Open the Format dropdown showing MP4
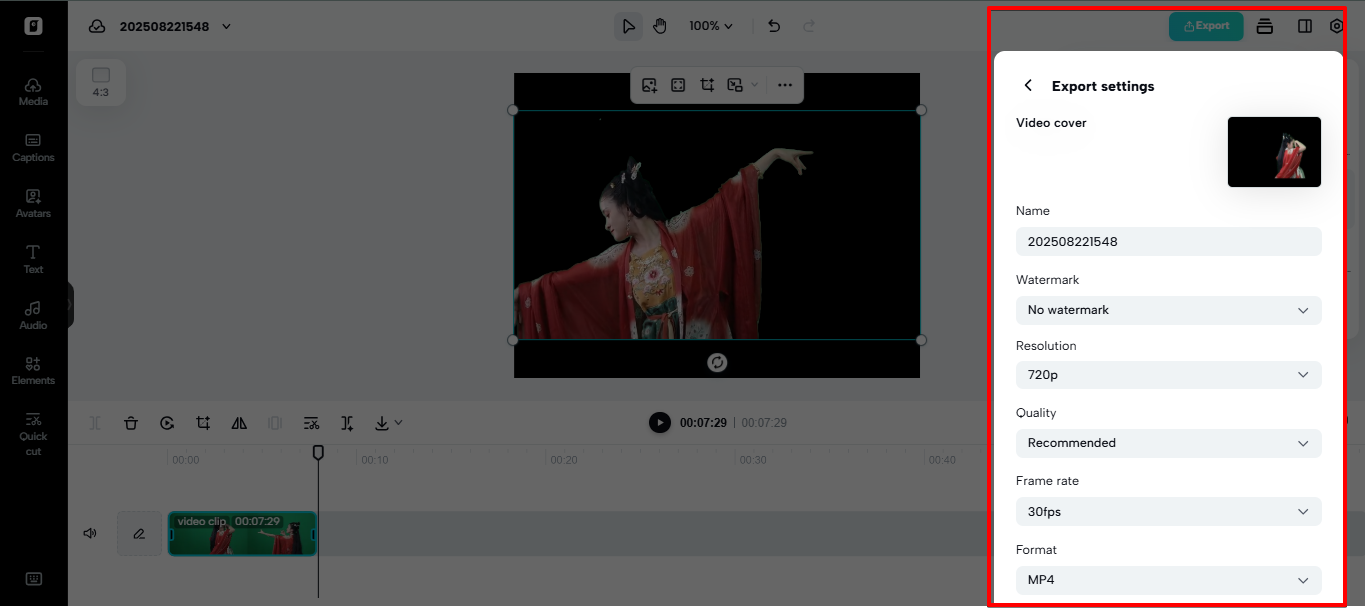 (1168, 580)
